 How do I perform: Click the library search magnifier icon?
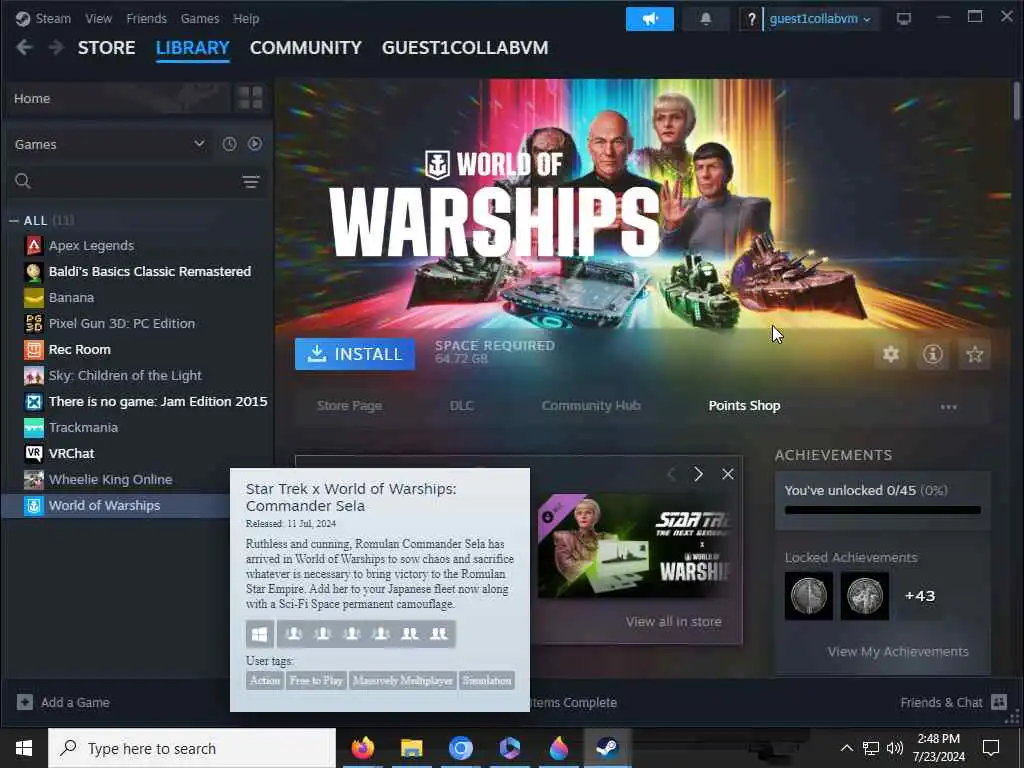[23, 181]
